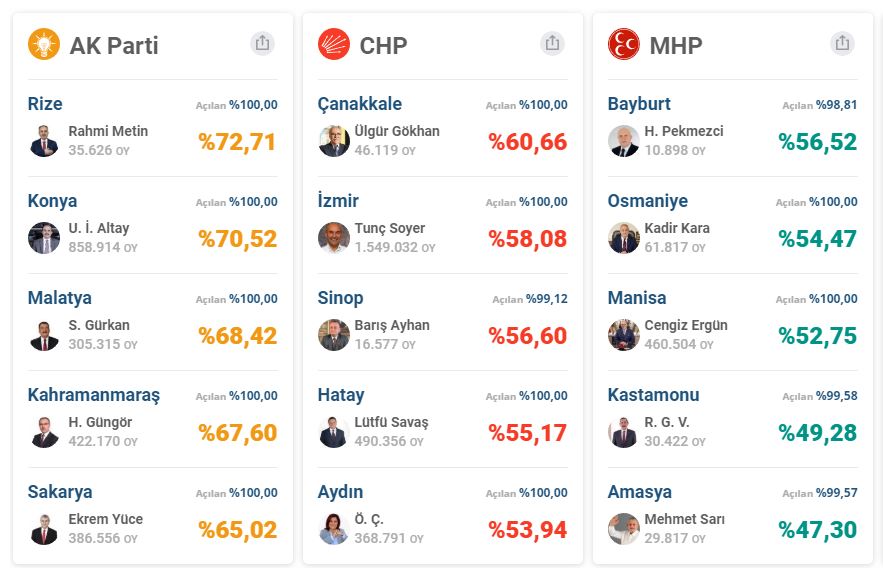Screen dimensions: 883x568
Task: Go to Kahramanmaraş results
Action: (x=94, y=395)
